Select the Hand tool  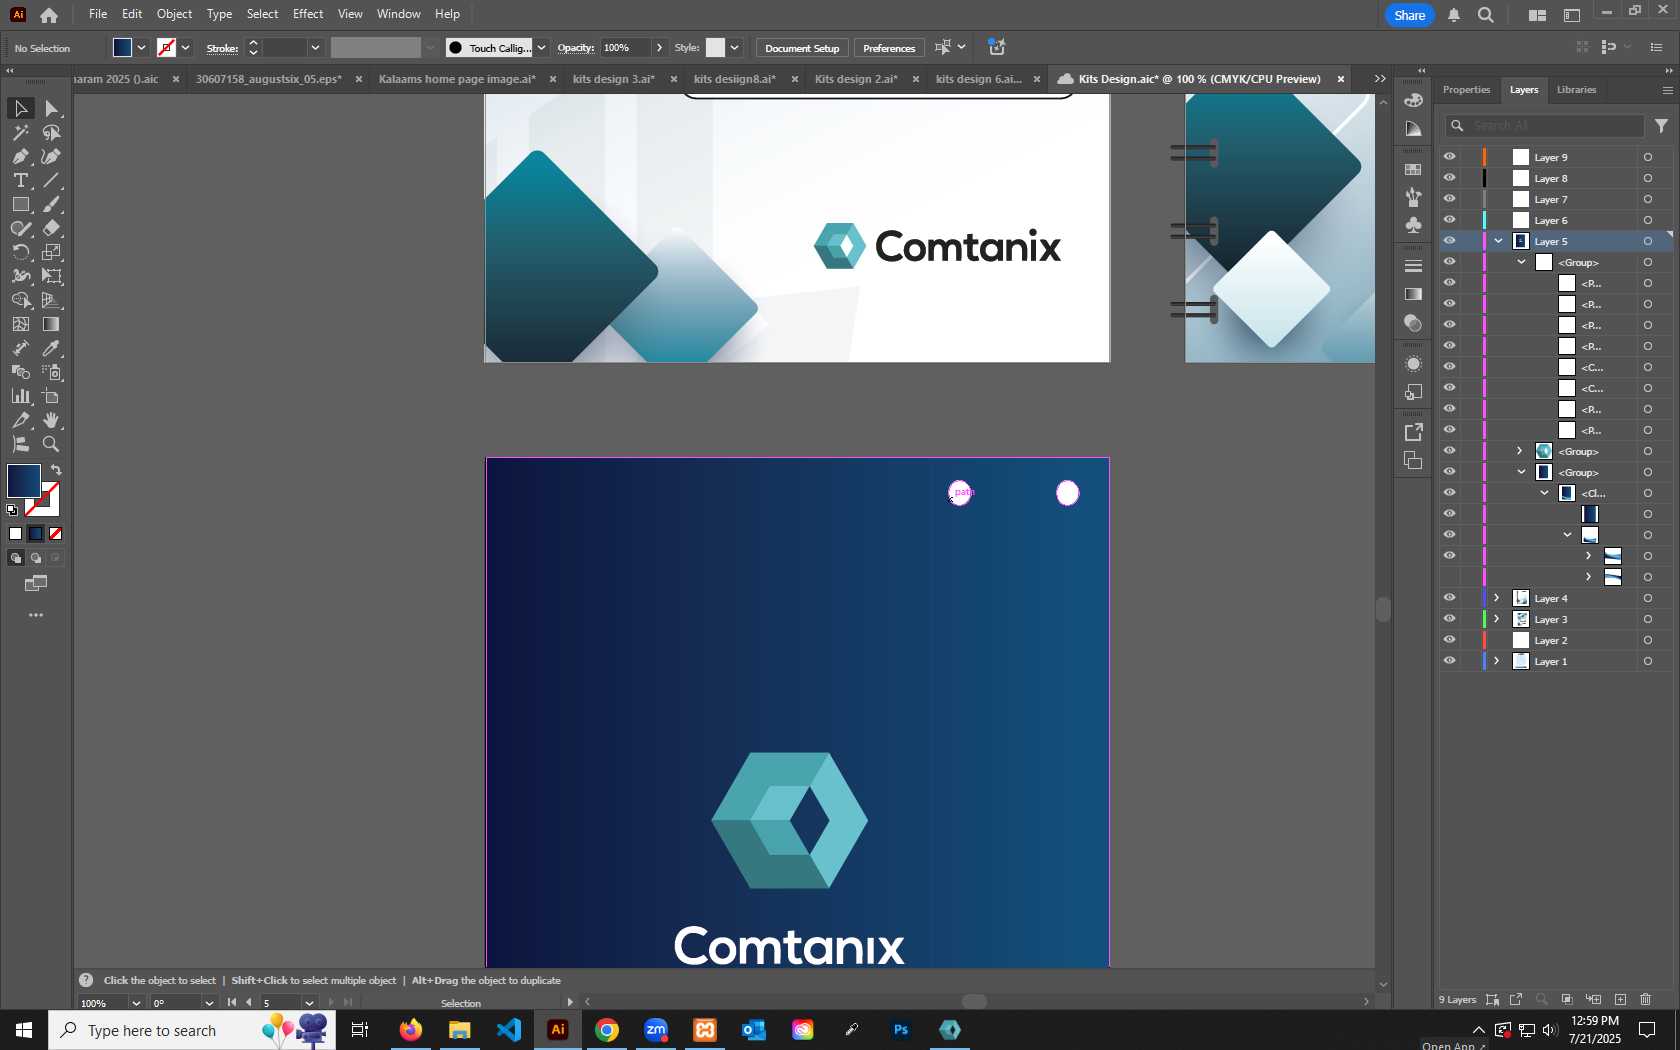(x=51, y=420)
